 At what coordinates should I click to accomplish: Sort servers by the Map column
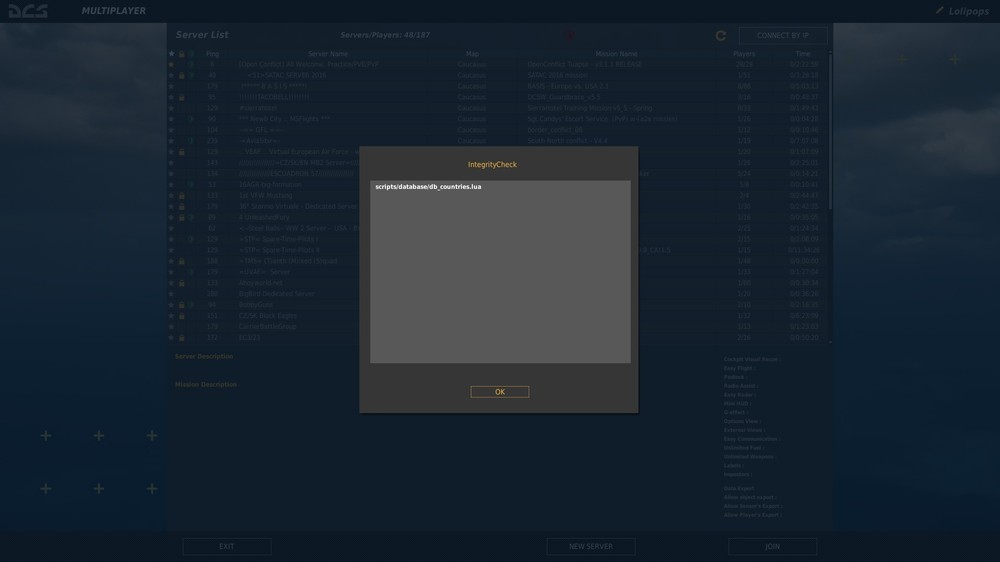472,54
